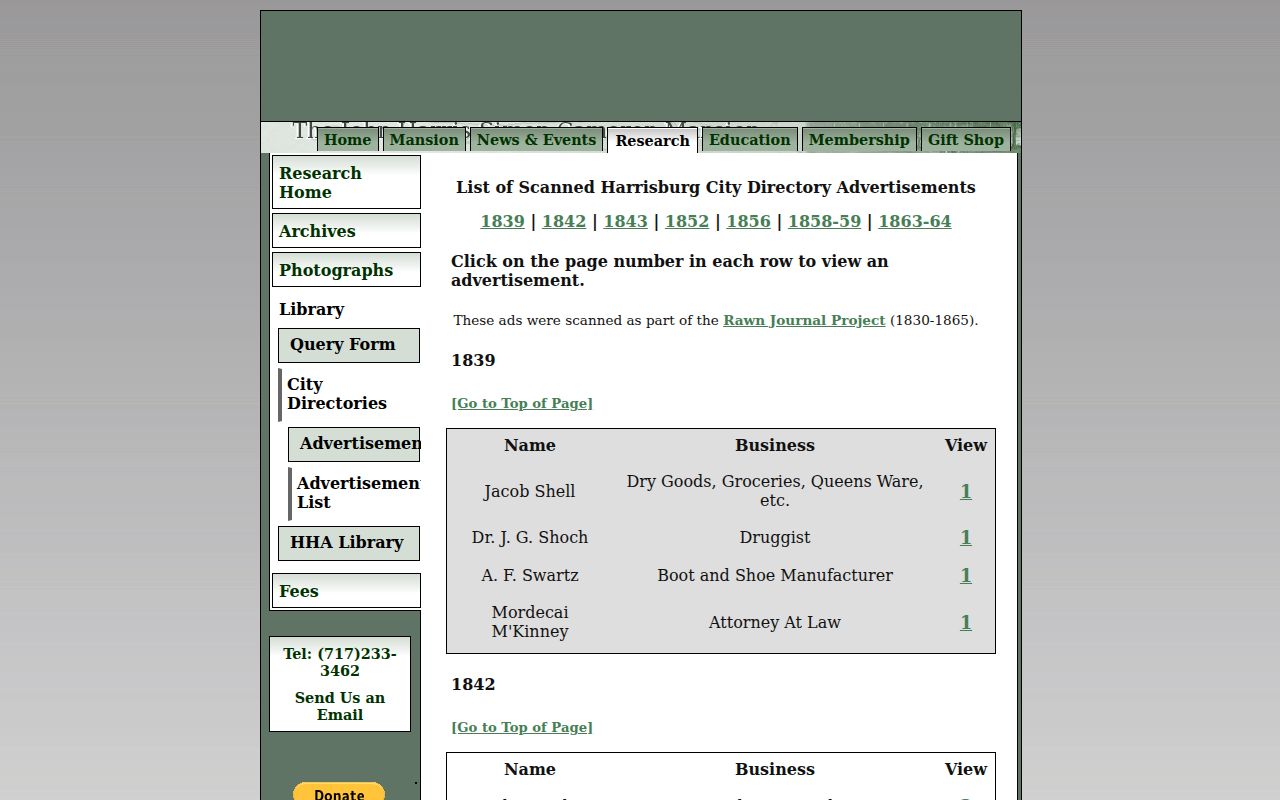The height and width of the screenshot is (800, 1280).
Task: Open the Rawn Journal Project link
Action: point(804,321)
